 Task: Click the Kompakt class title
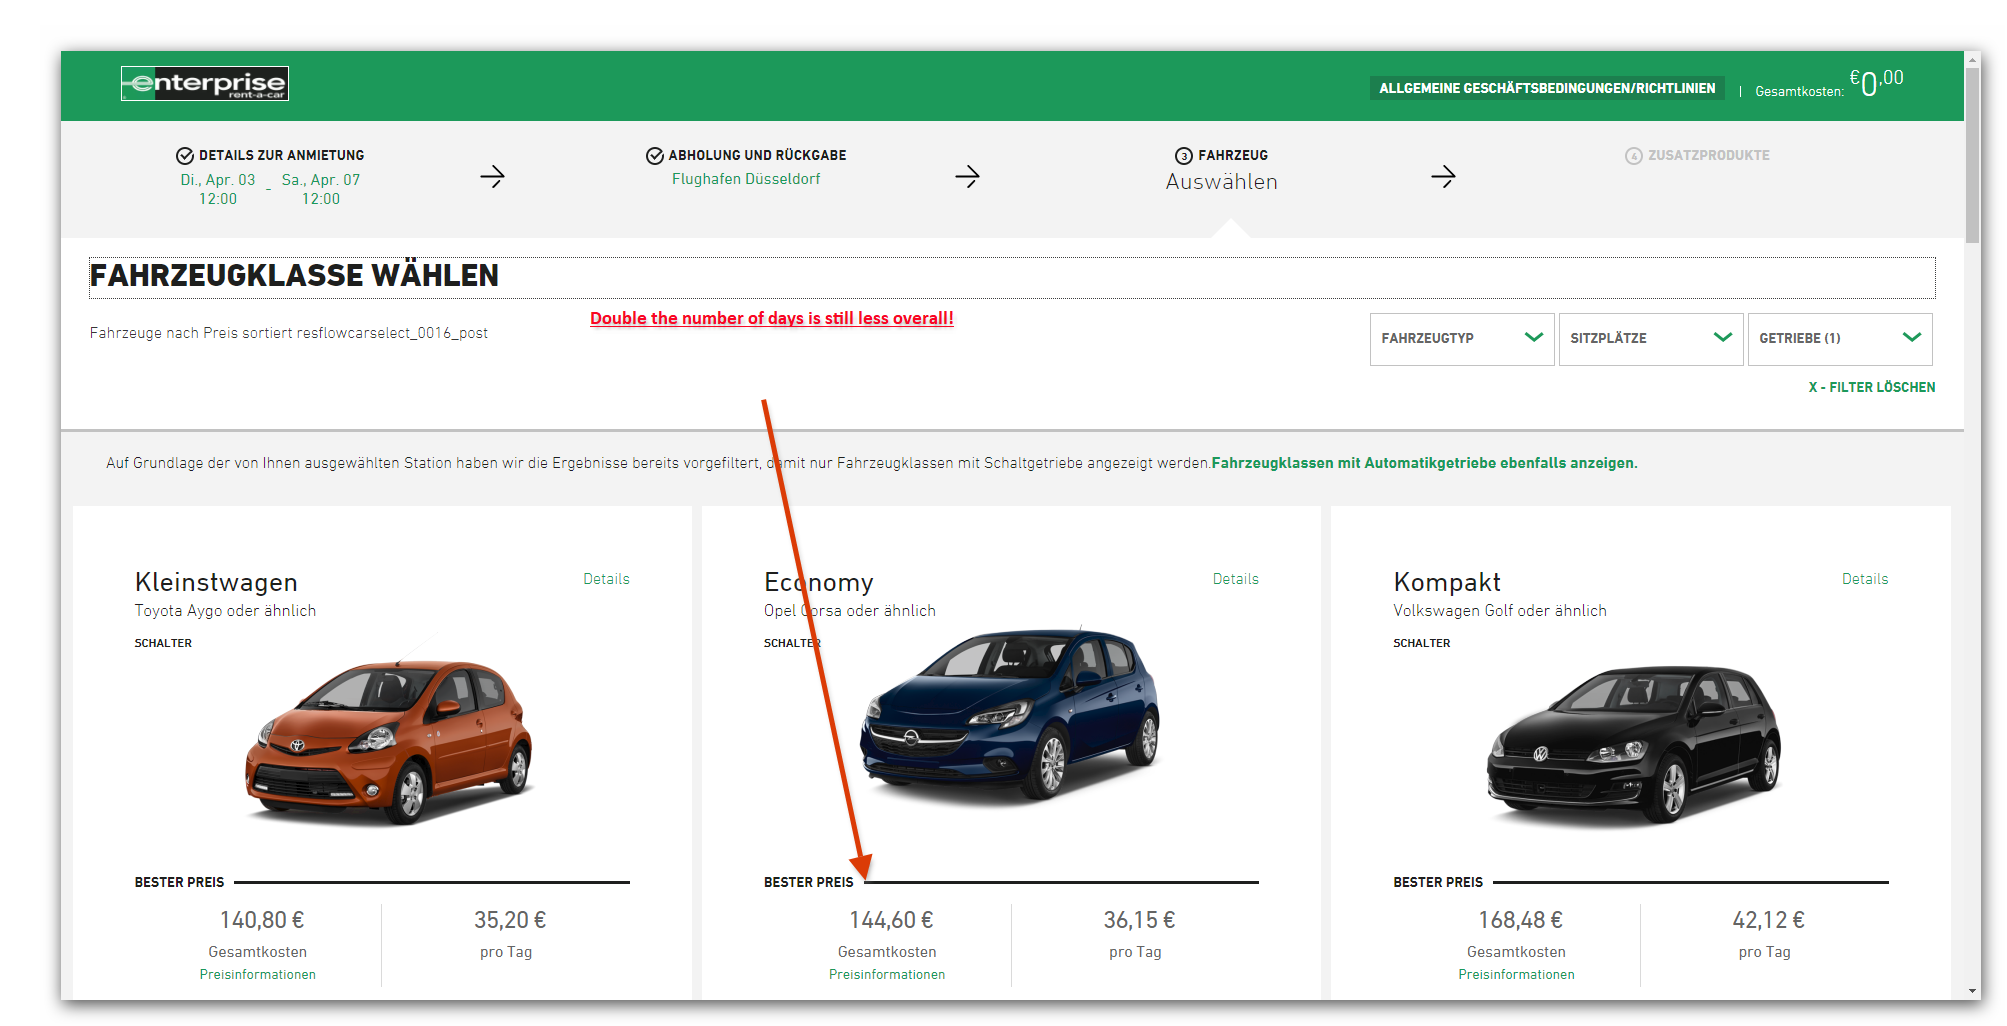1447,582
